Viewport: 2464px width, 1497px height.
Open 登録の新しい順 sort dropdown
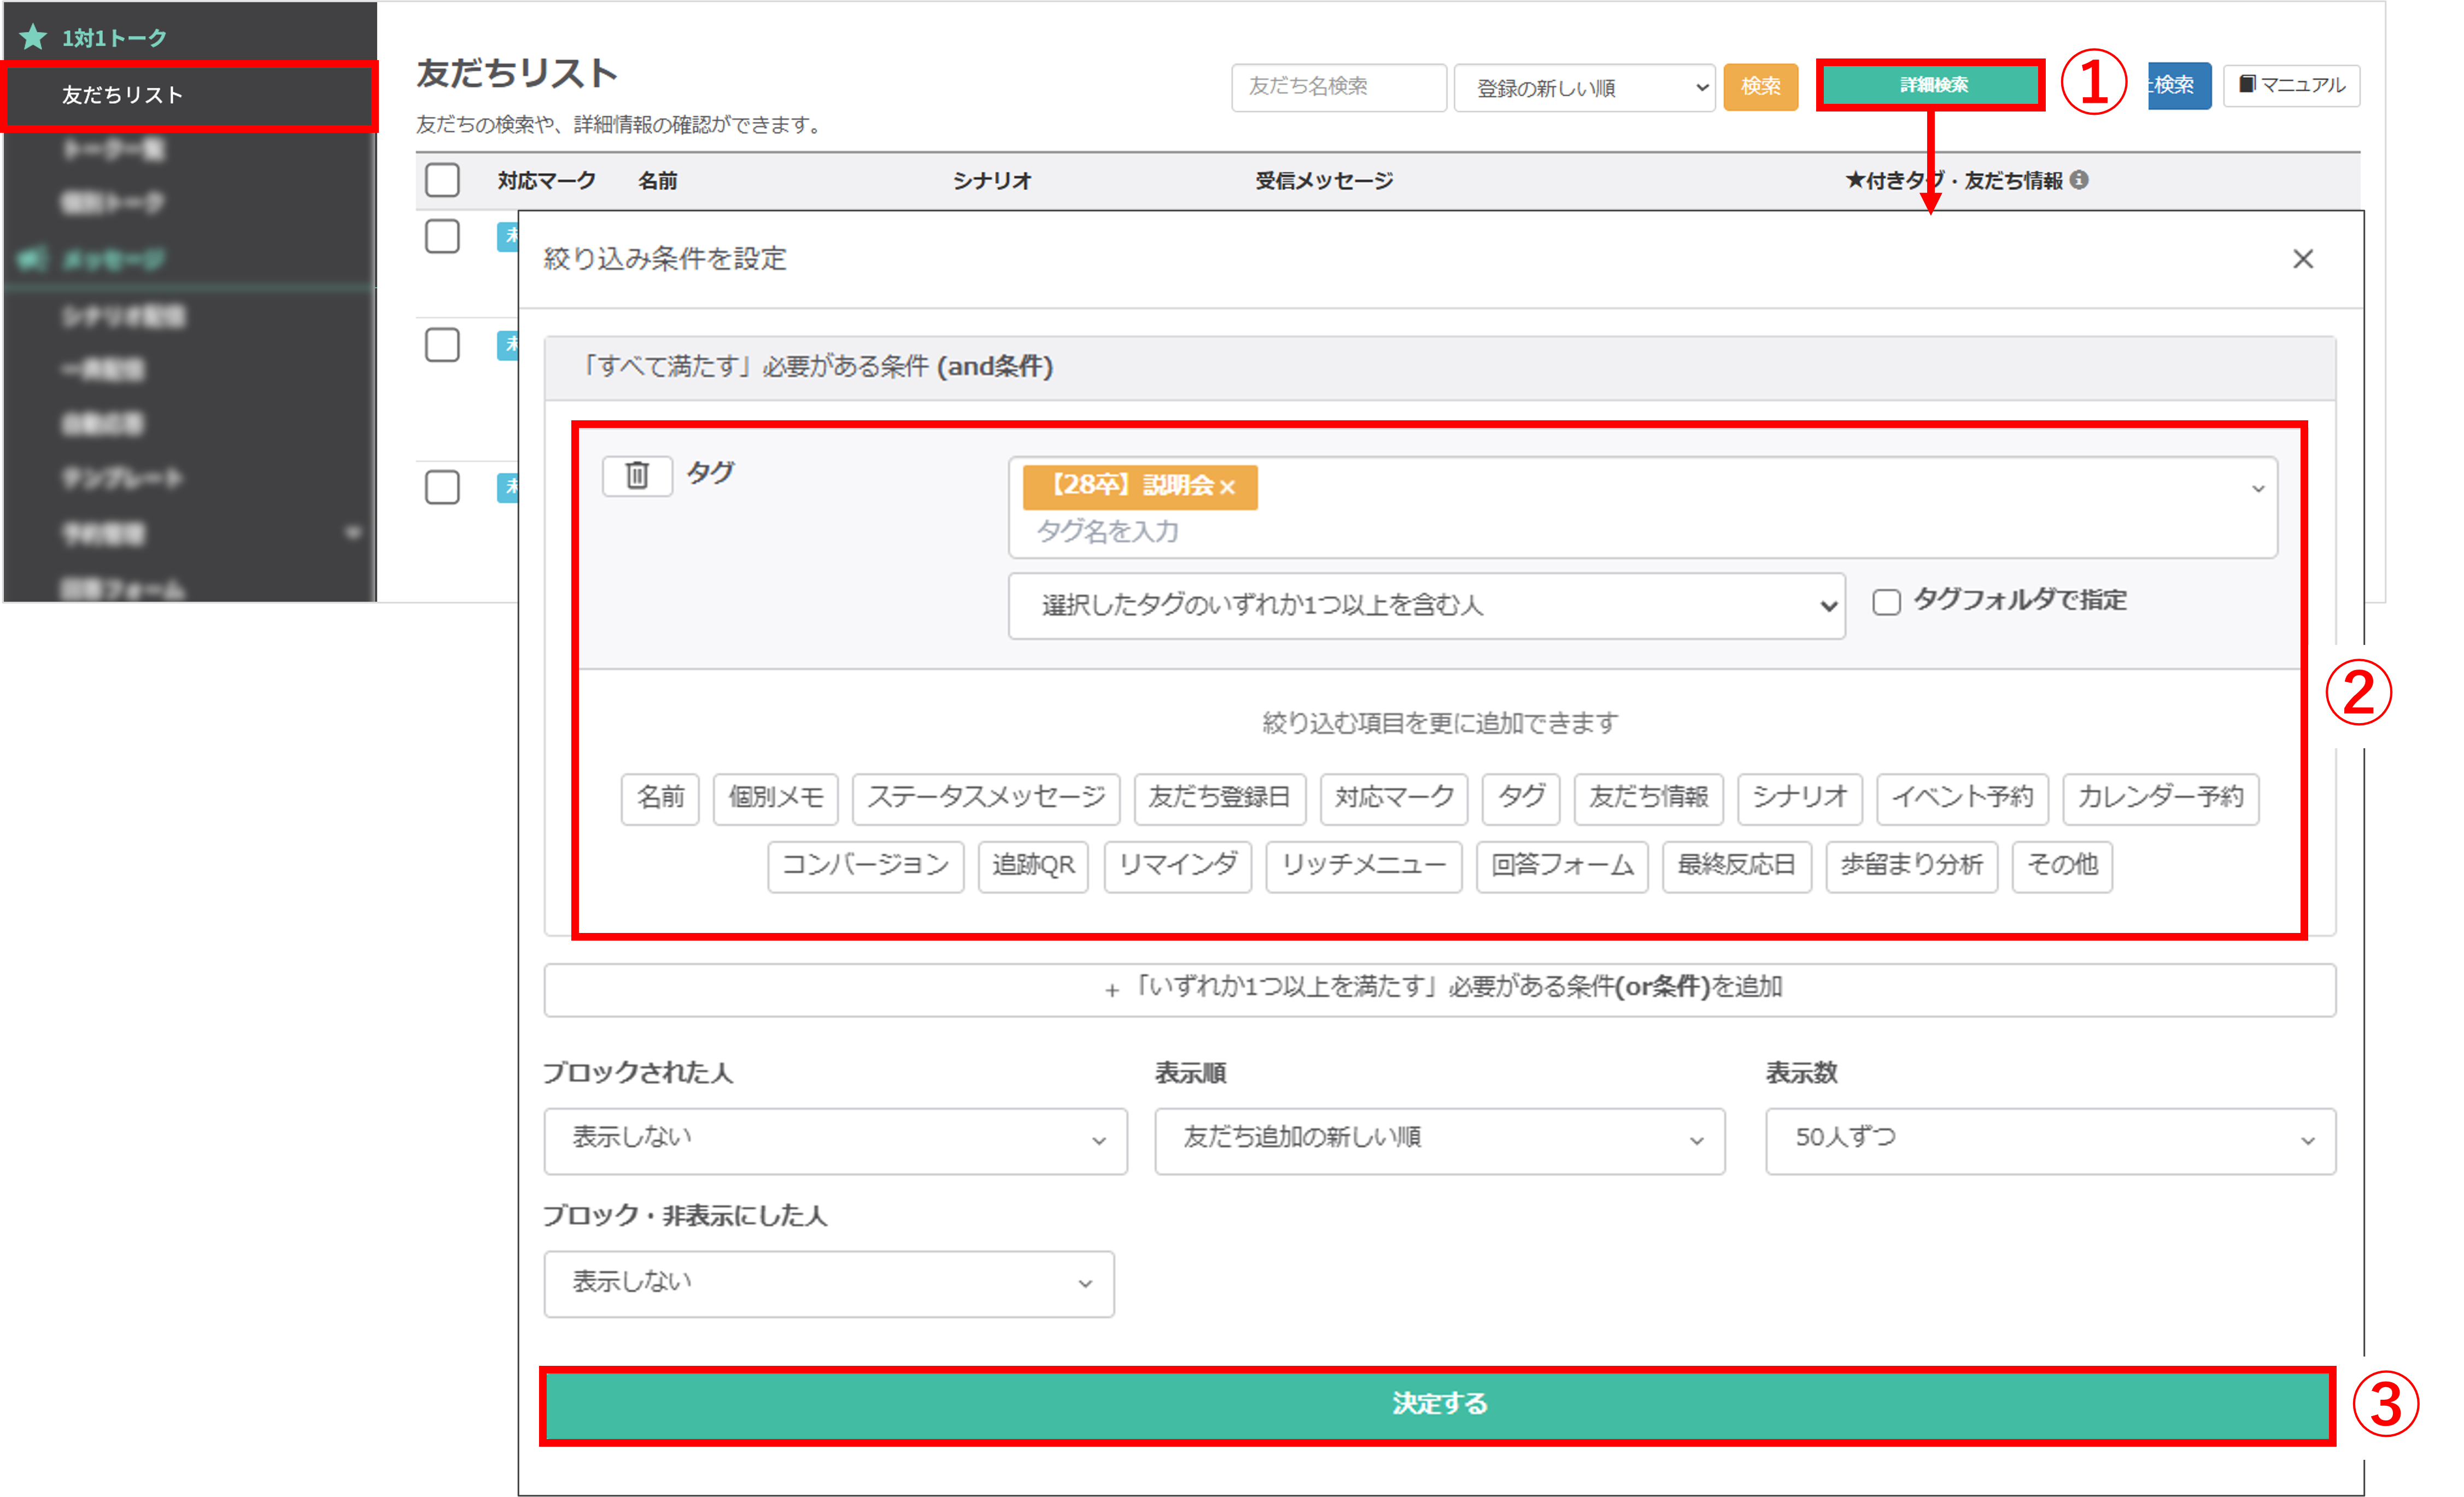click(x=1584, y=88)
